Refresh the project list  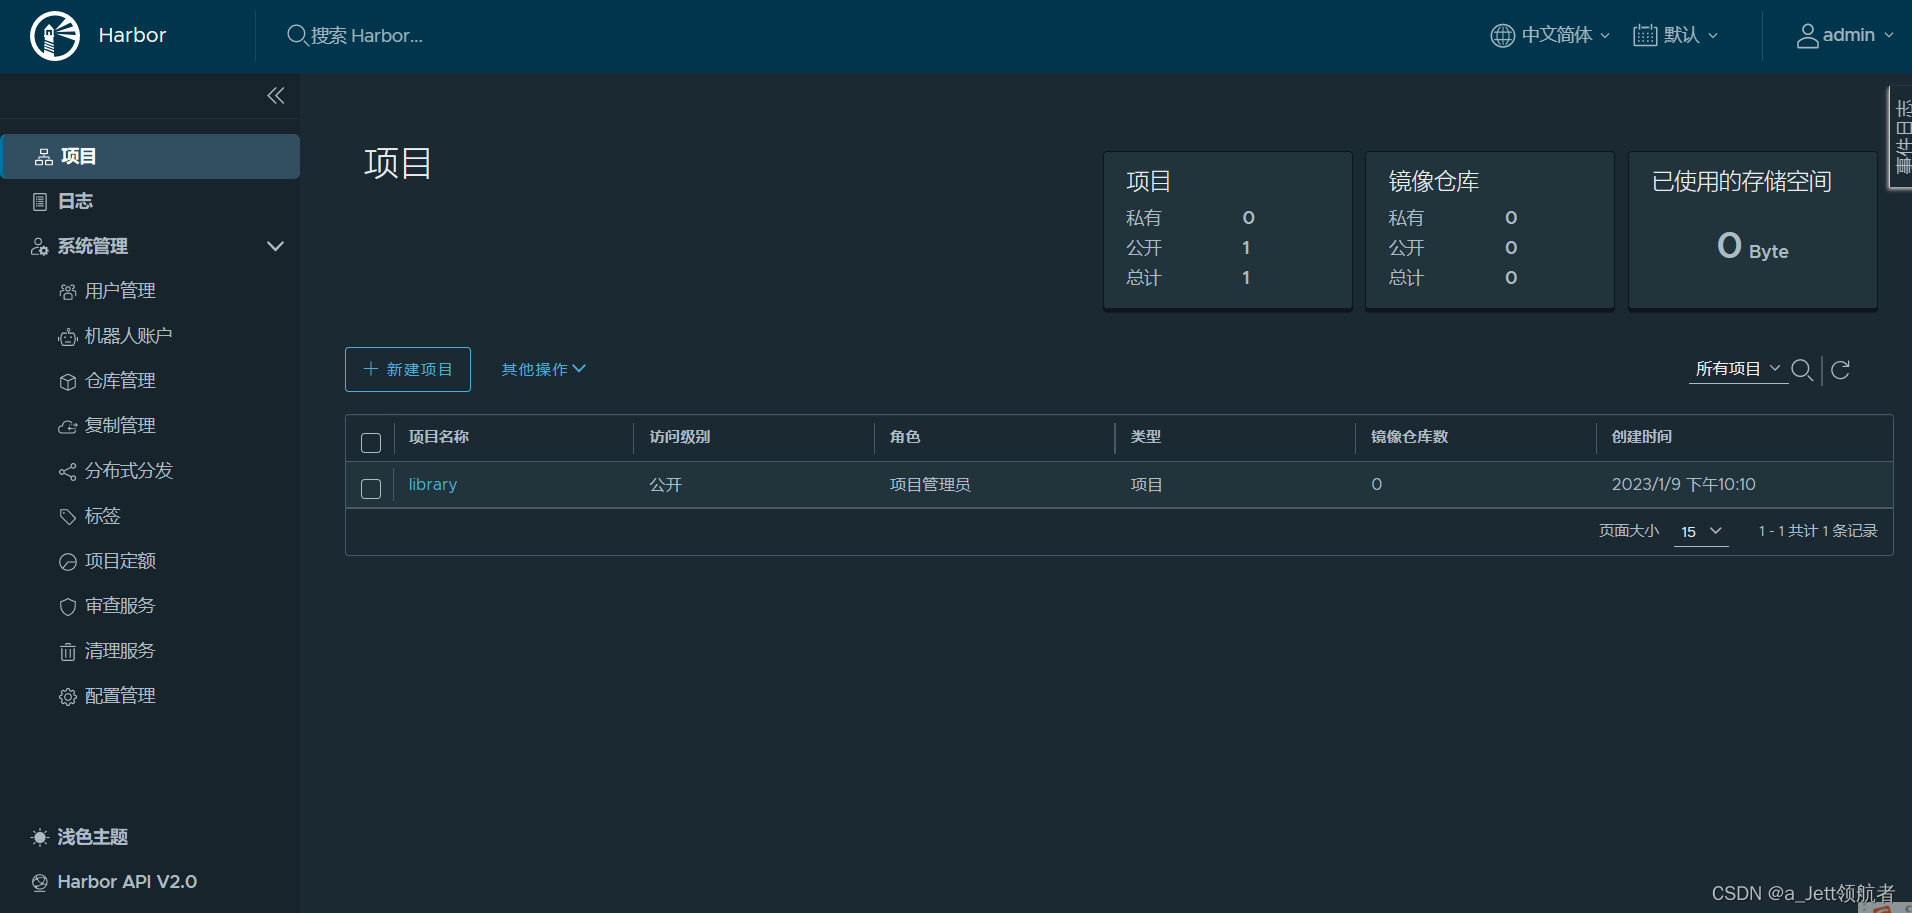pyautogui.click(x=1841, y=370)
